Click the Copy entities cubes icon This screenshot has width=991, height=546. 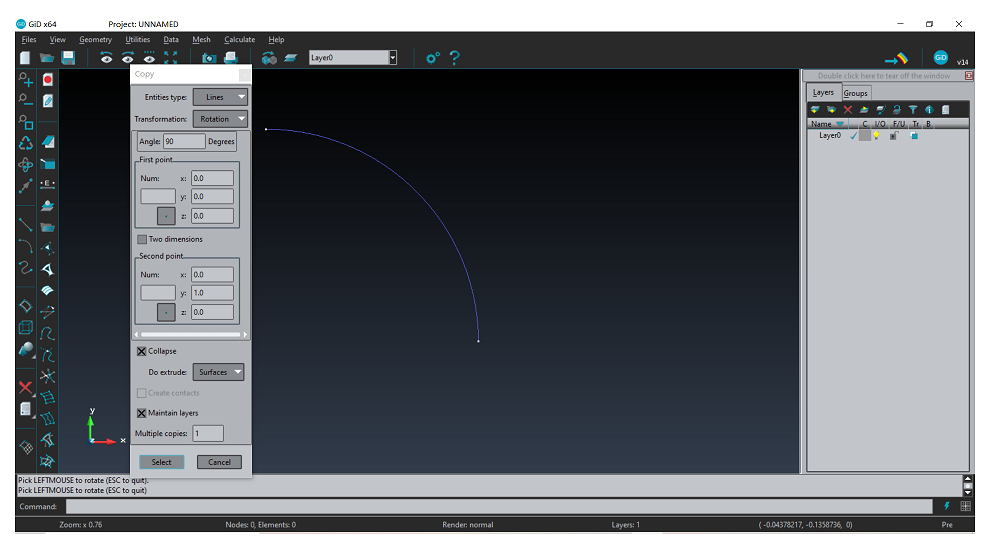[x=269, y=58]
